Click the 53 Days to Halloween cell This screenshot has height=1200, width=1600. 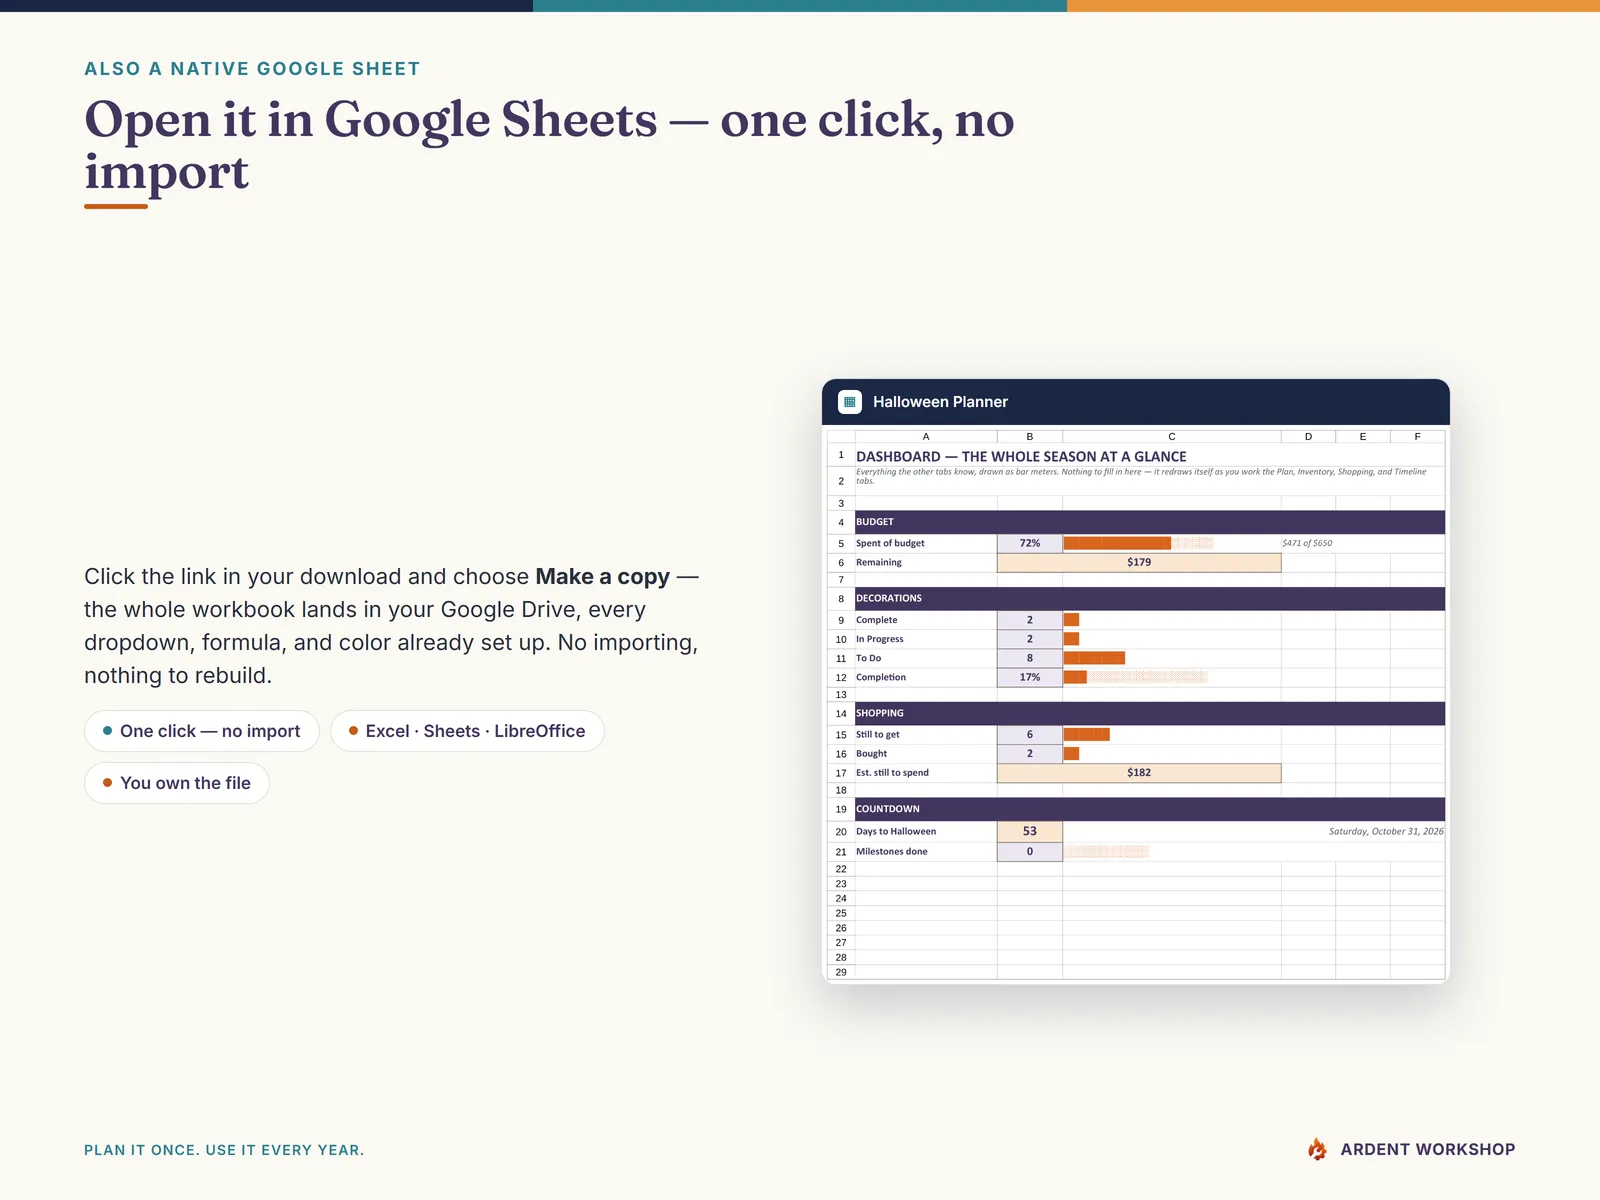click(1030, 831)
